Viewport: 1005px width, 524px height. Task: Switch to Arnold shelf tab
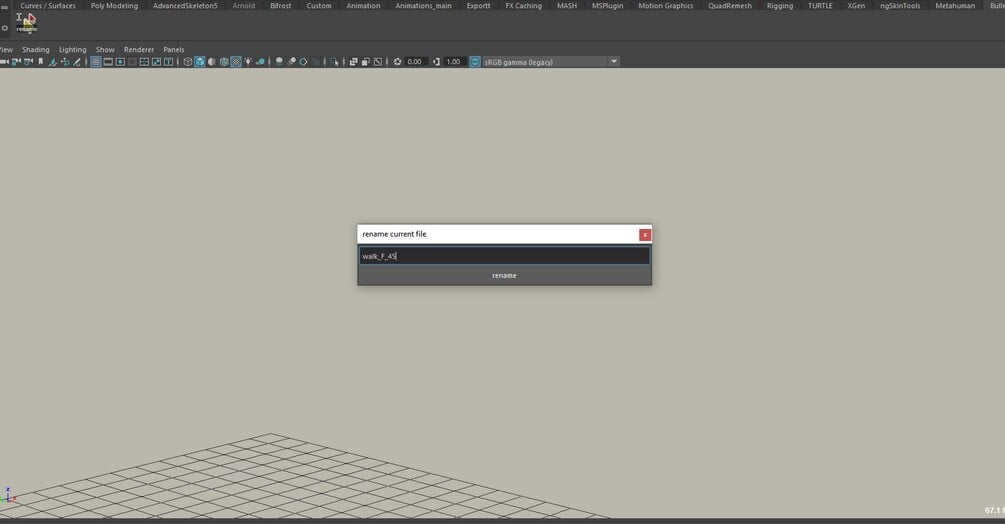tap(244, 6)
